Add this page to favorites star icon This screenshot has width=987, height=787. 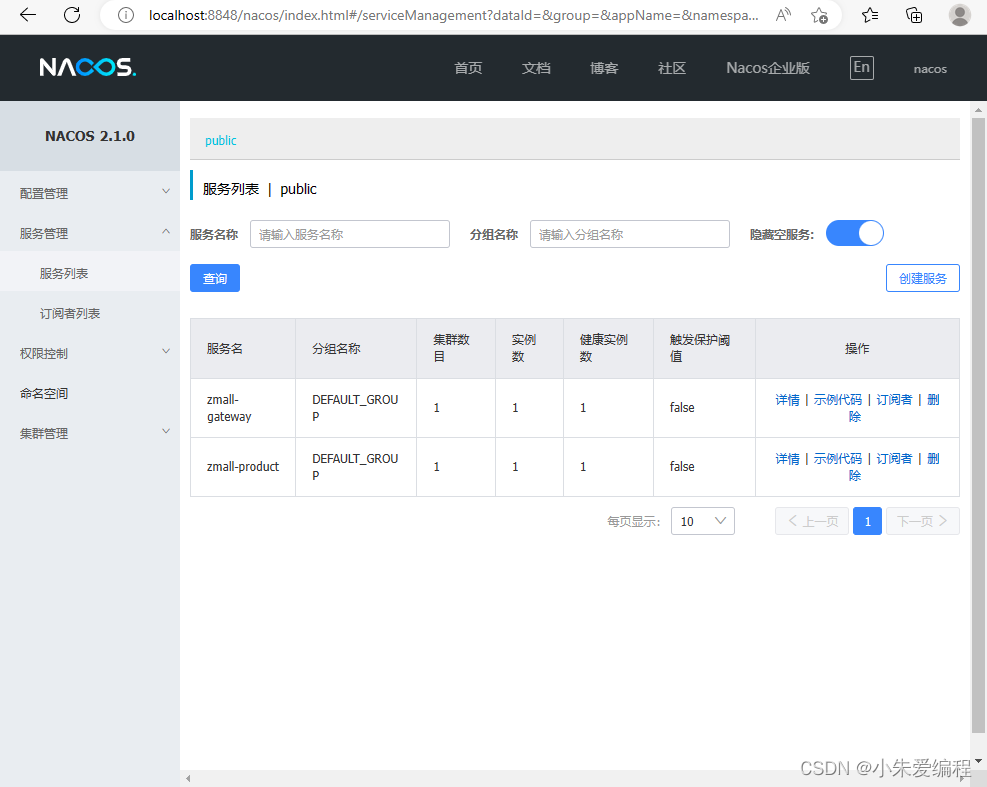(819, 15)
